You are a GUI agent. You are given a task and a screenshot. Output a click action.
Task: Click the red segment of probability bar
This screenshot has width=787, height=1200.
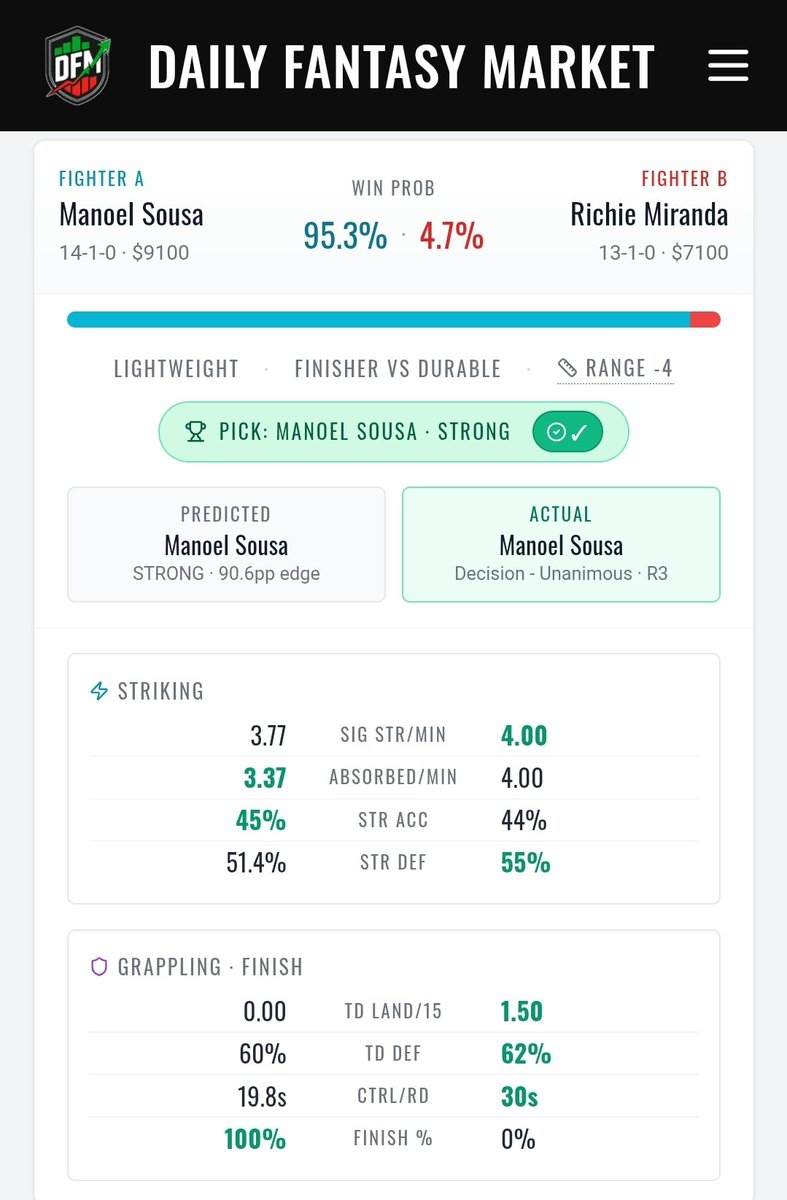[705, 320]
